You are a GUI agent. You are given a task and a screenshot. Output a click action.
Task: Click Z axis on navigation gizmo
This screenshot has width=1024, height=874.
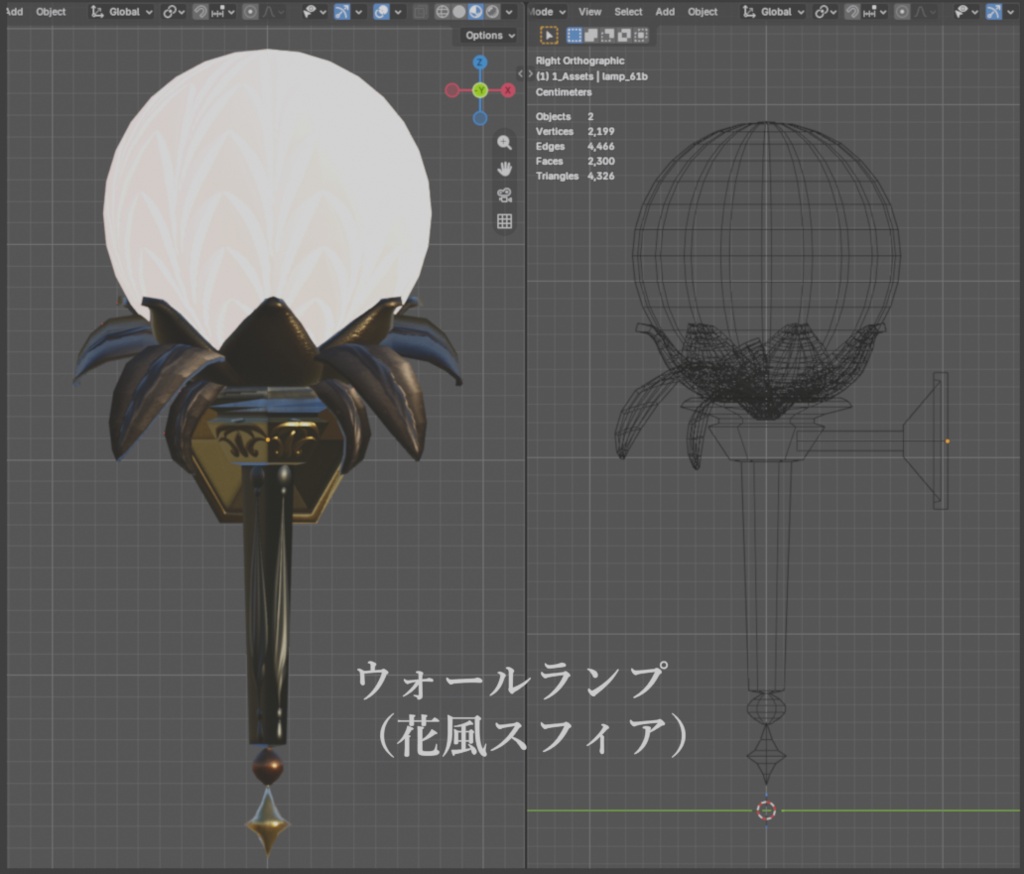(x=480, y=62)
